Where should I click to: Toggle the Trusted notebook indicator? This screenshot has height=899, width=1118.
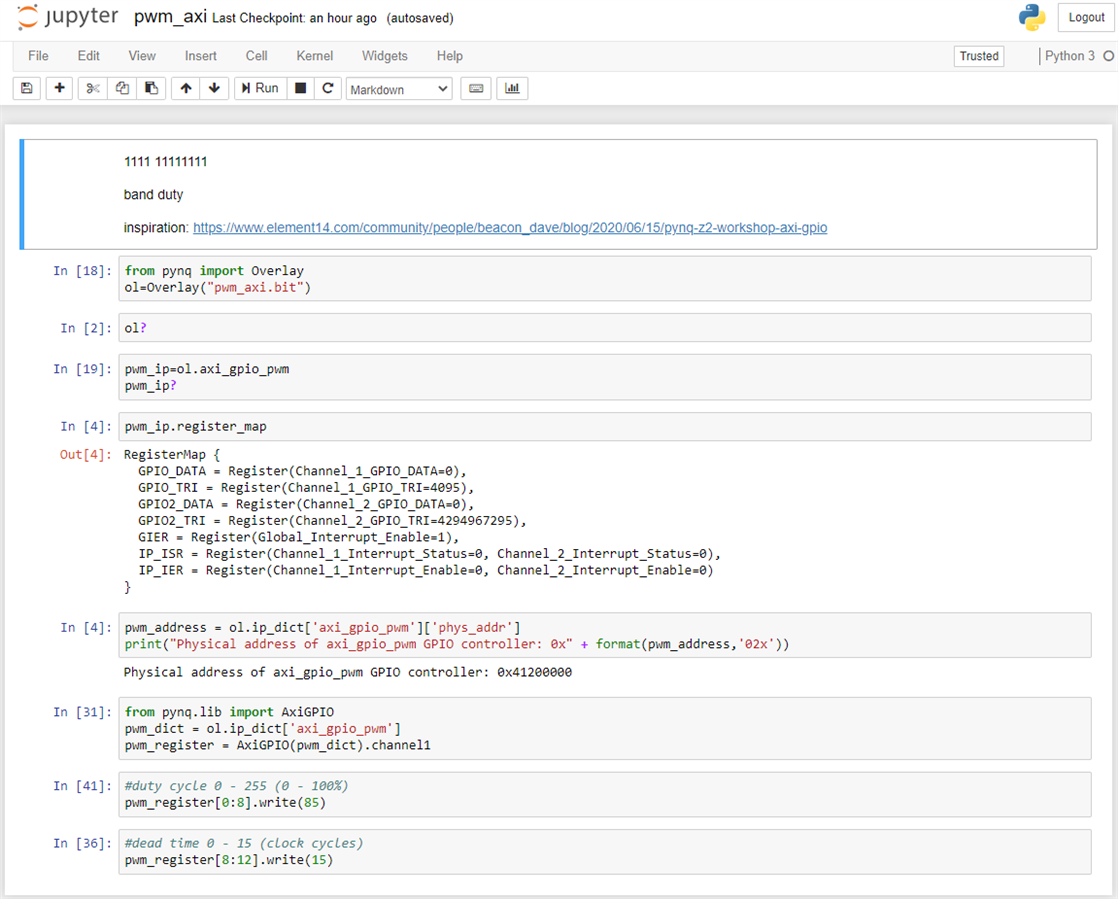click(979, 56)
